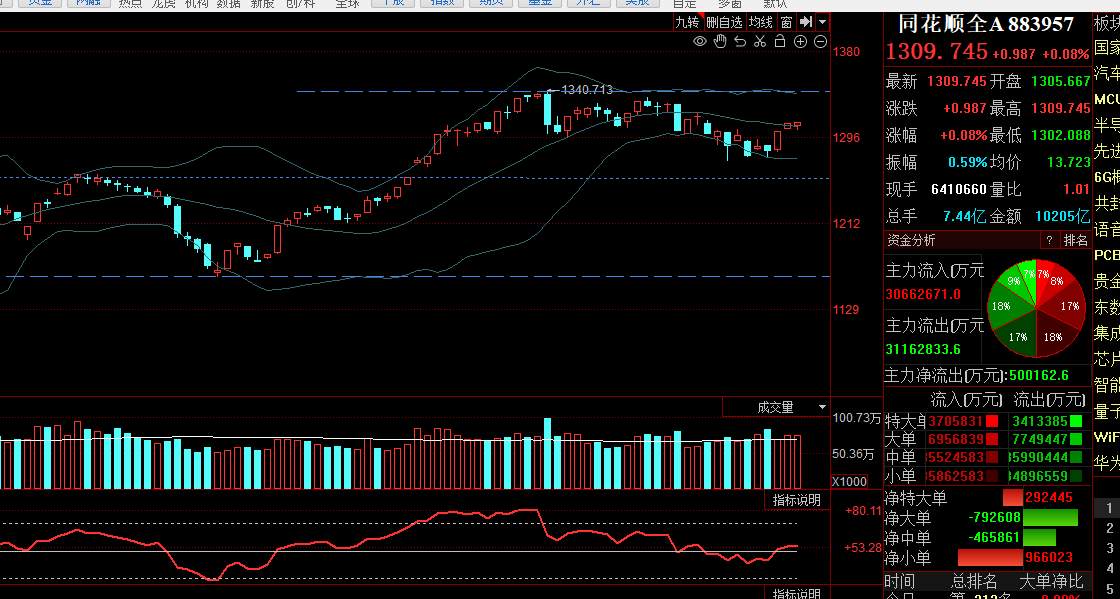Open the MCU sector in right list

click(x=1106, y=99)
